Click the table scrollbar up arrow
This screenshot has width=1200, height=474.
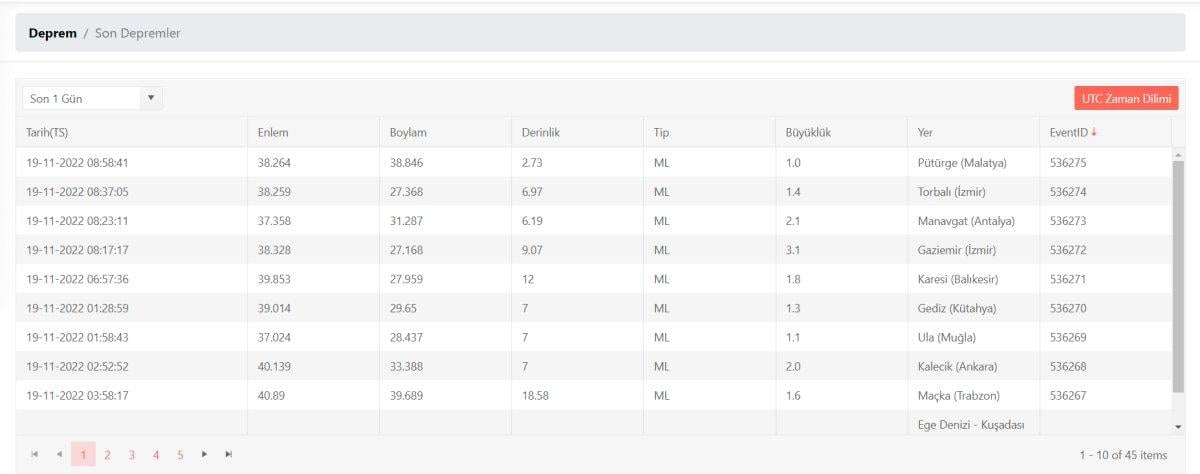[x=1178, y=154]
